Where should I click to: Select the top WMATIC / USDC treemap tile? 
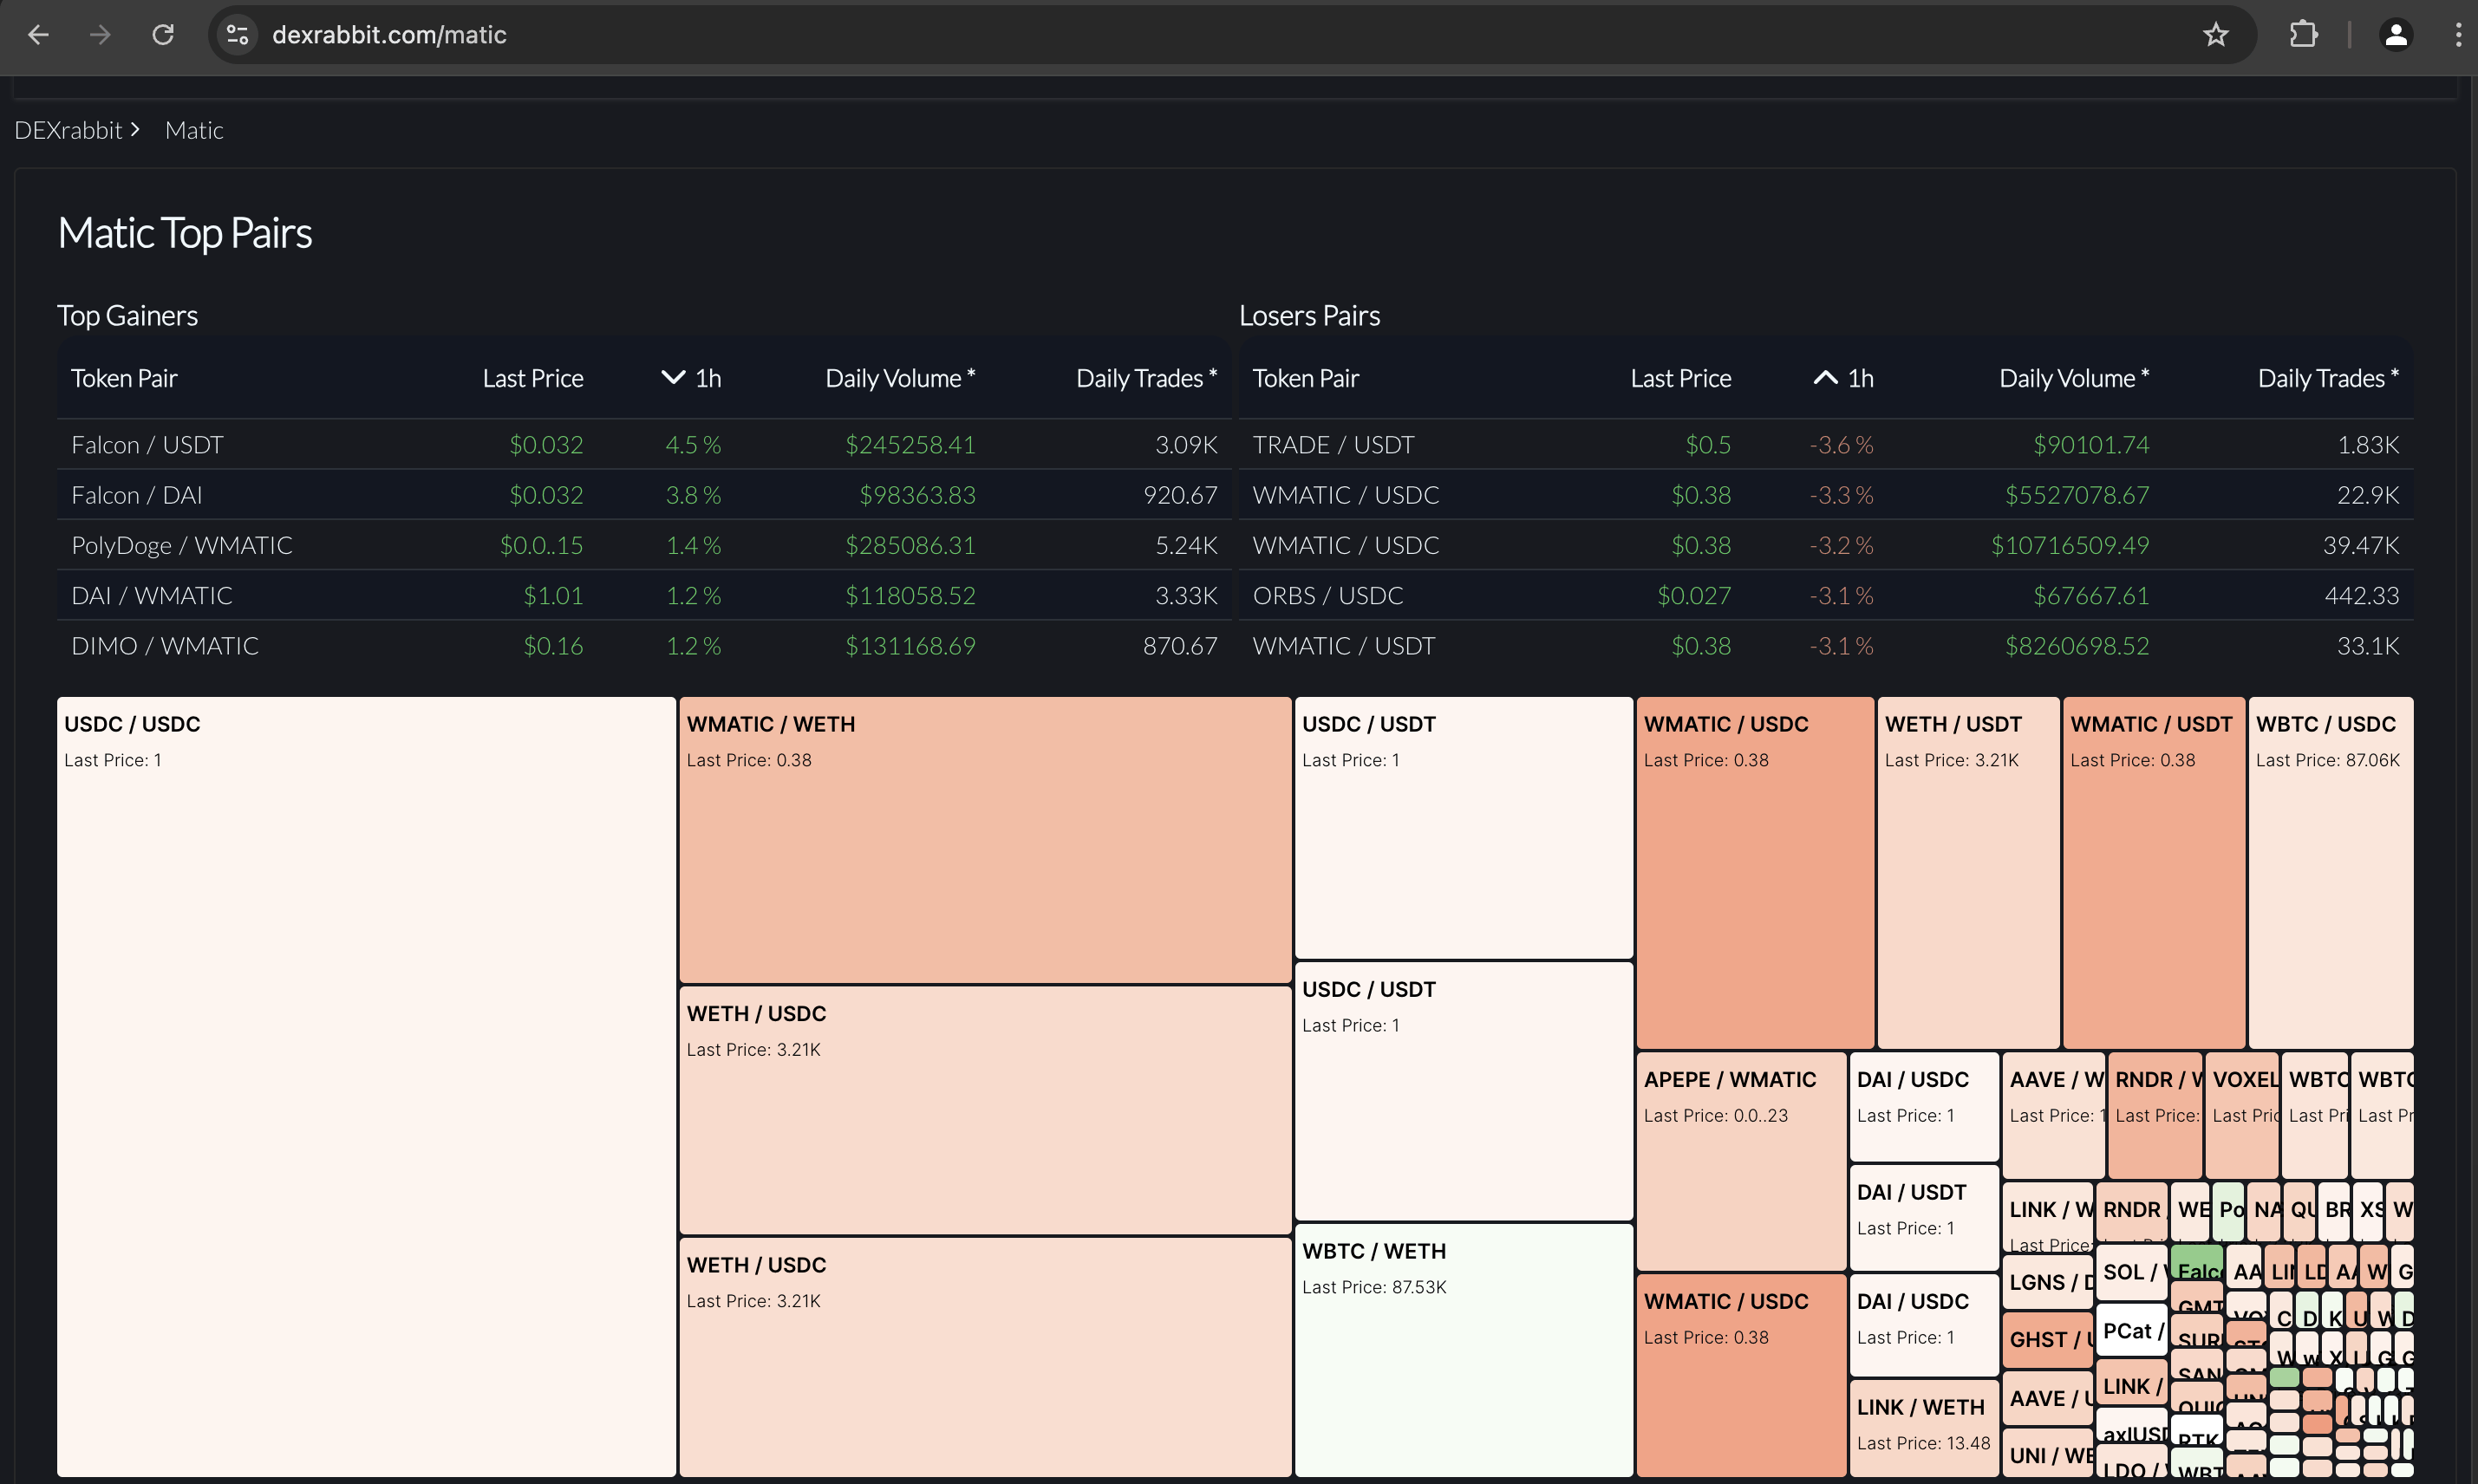[x=1755, y=872]
